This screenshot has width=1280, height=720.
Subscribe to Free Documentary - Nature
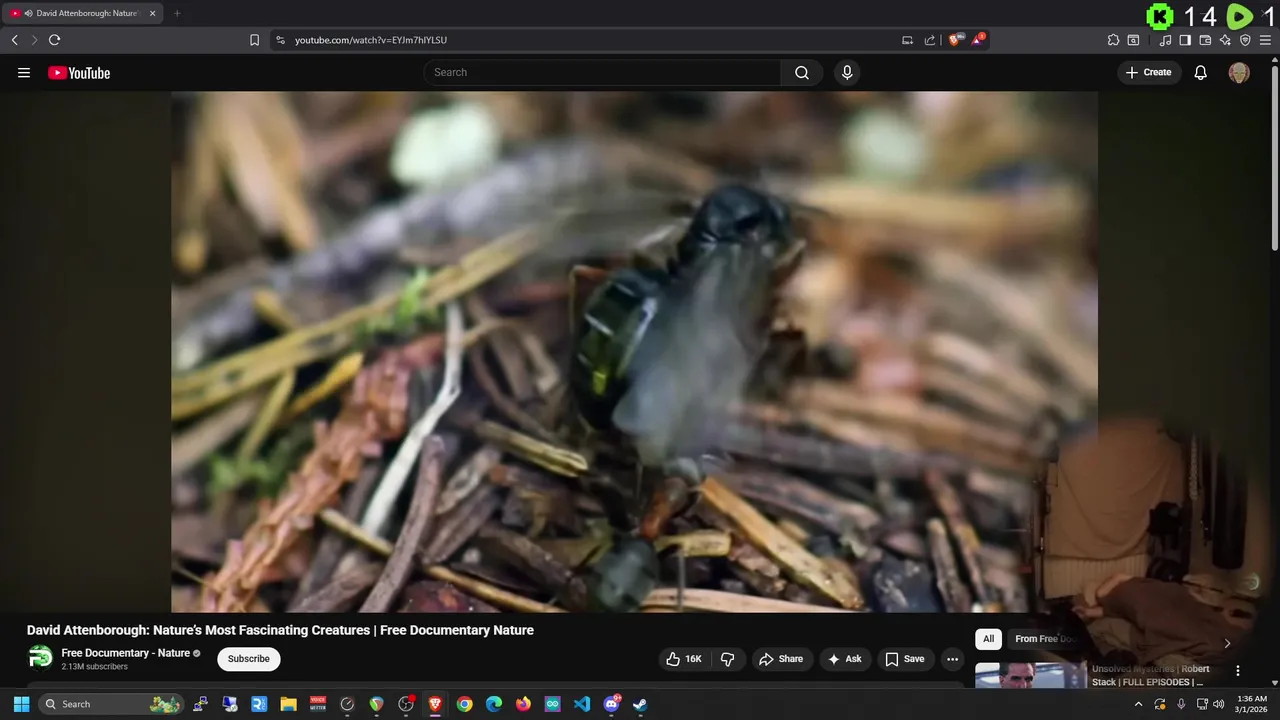[248, 659]
